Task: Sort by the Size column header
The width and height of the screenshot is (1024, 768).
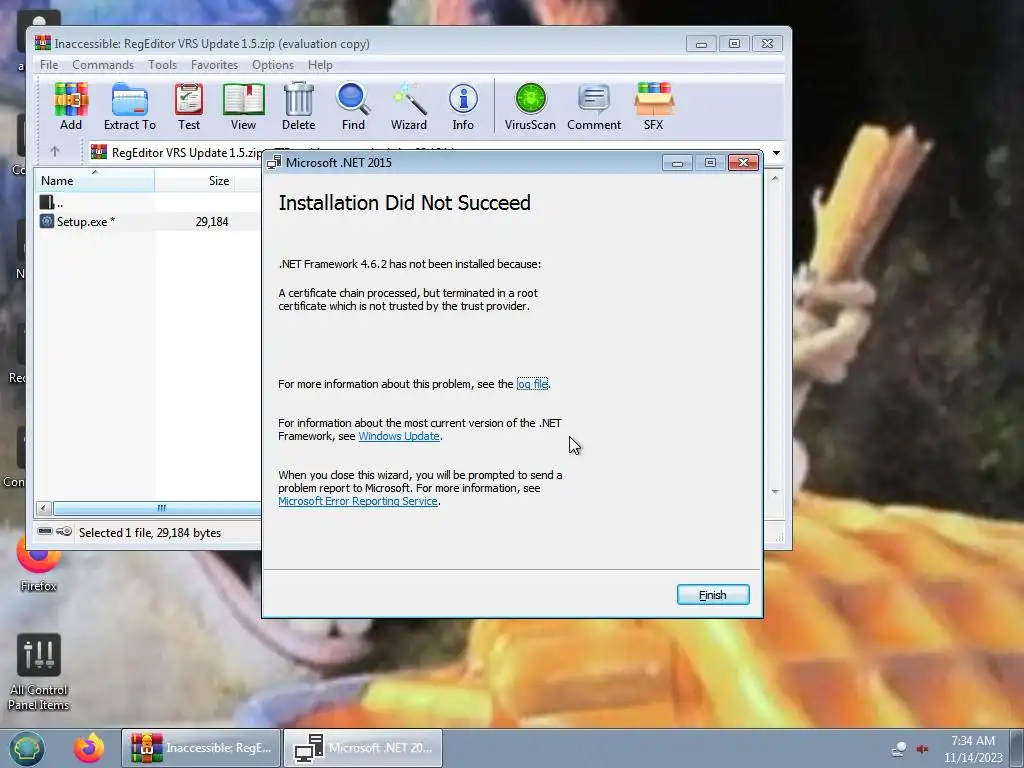Action: click(x=197, y=180)
